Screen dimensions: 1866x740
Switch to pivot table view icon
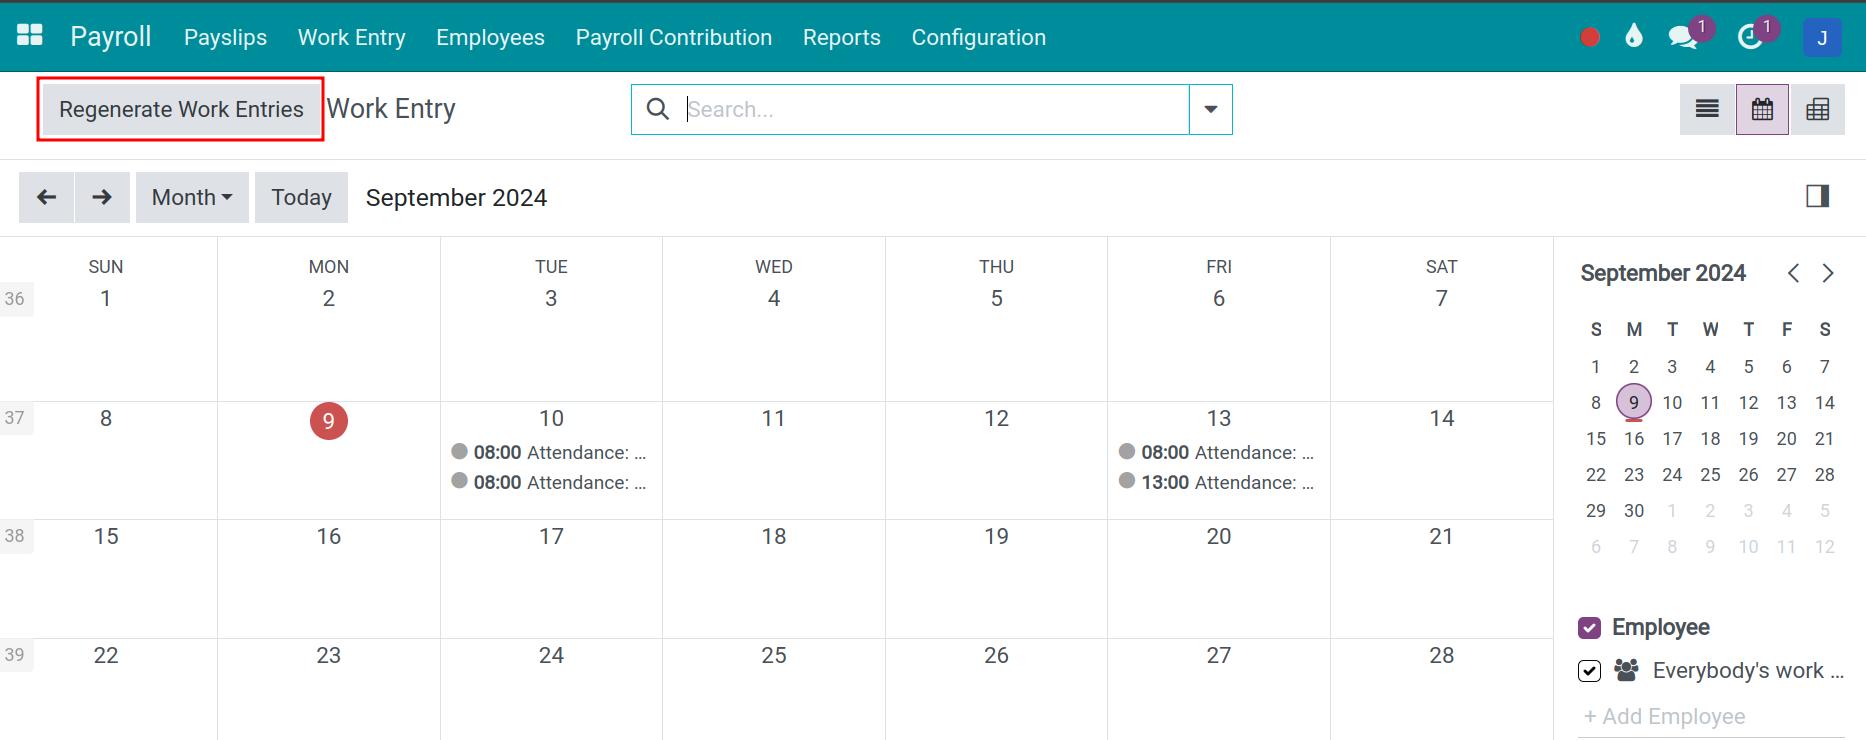1818,109
